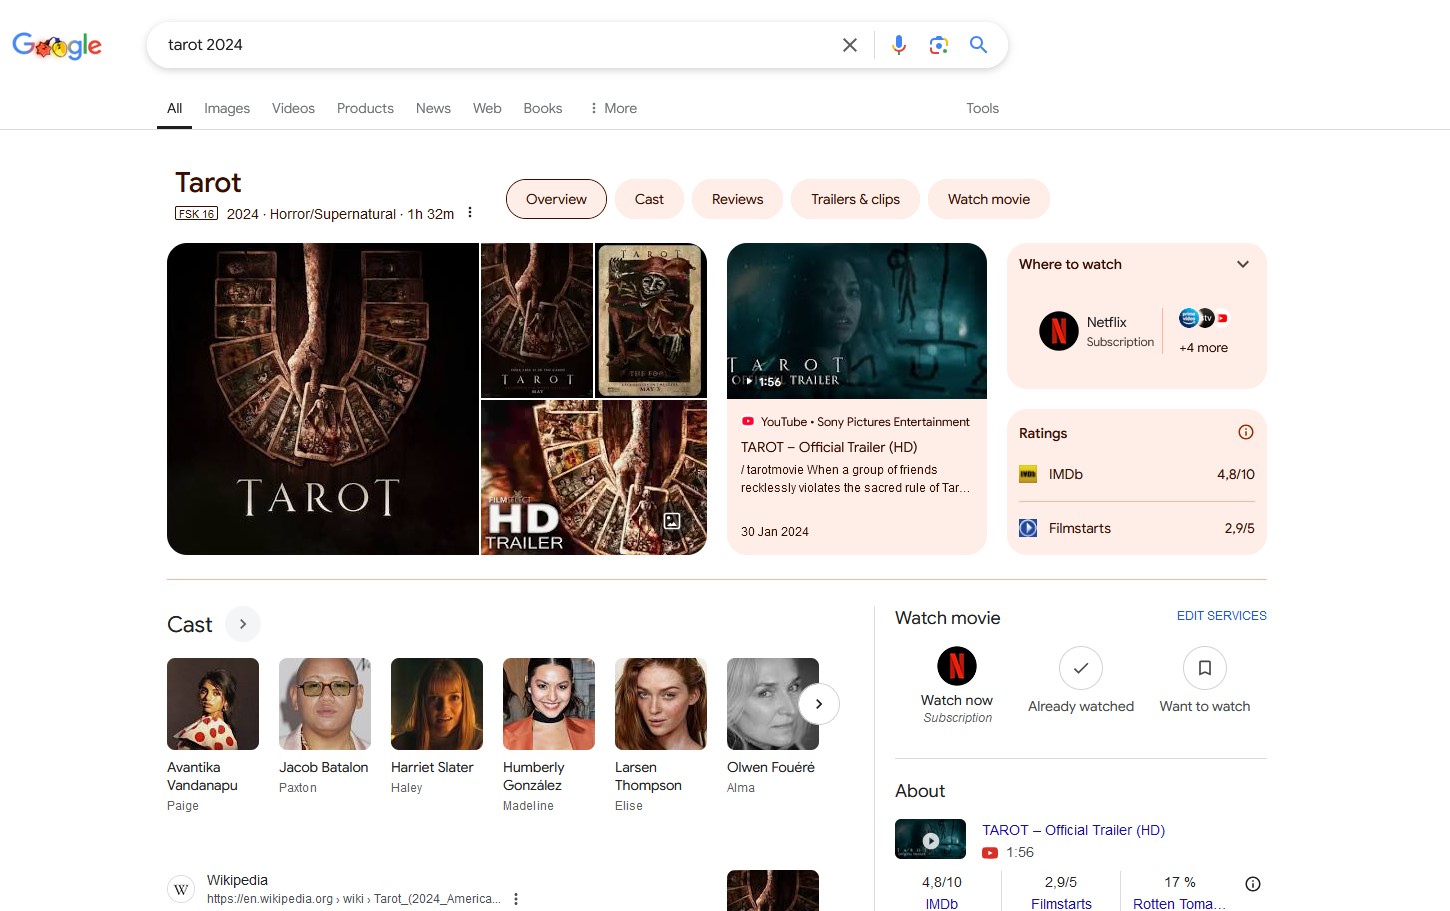Click the YouTube Sony Pictures Entertainment source label
This screenshot has height=911, width=1450.
click(x=855, y=422)
